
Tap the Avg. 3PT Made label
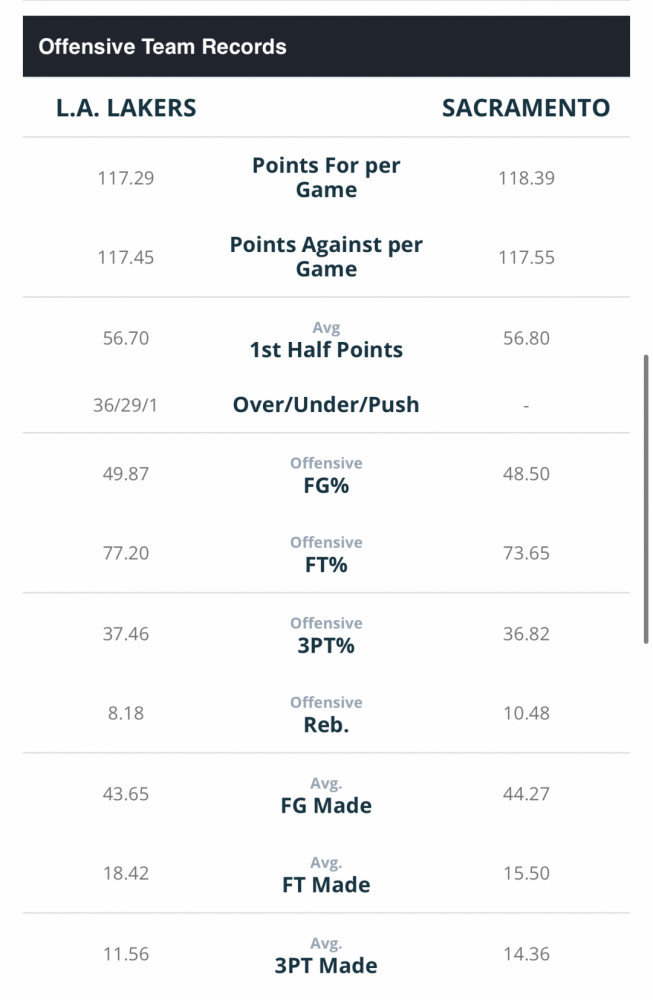(x=326, y=965)
